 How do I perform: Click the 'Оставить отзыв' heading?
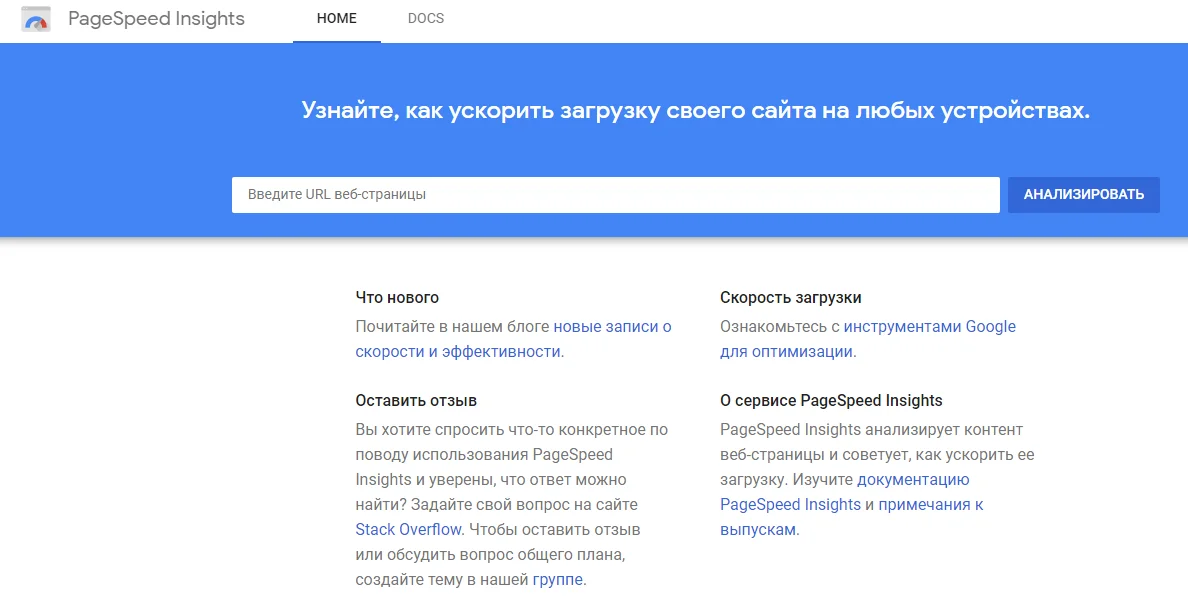[416, 400]
